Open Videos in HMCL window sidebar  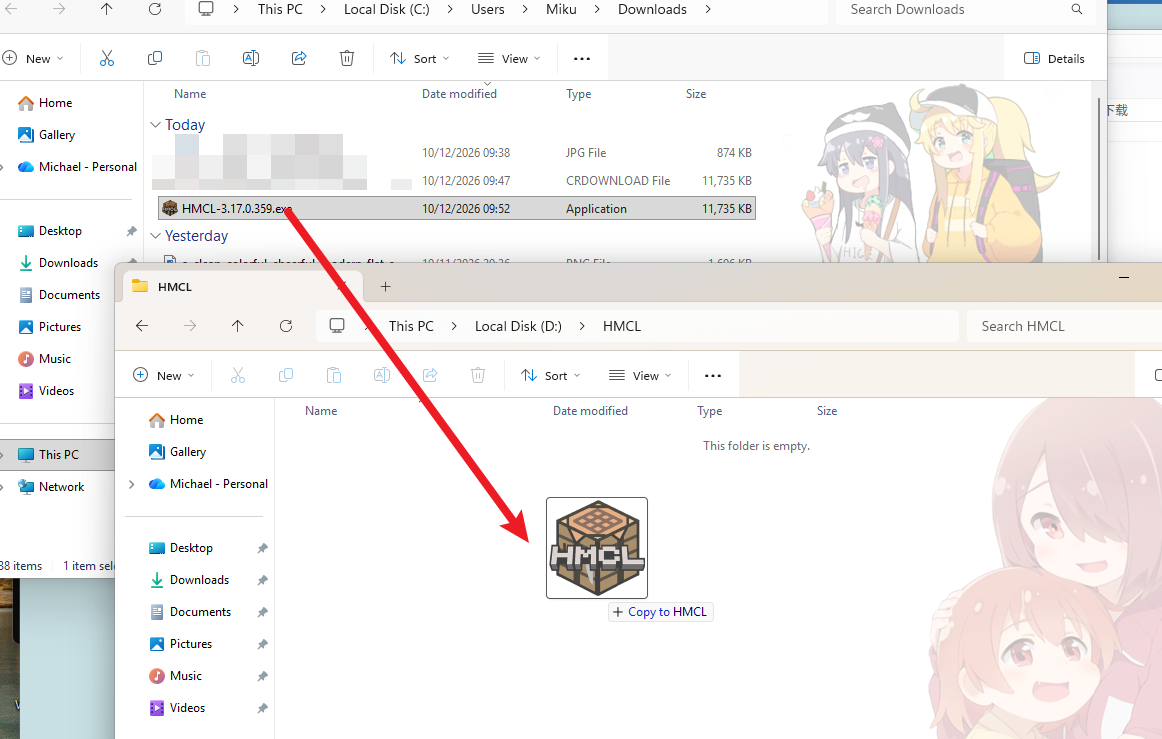pos(178,708)
